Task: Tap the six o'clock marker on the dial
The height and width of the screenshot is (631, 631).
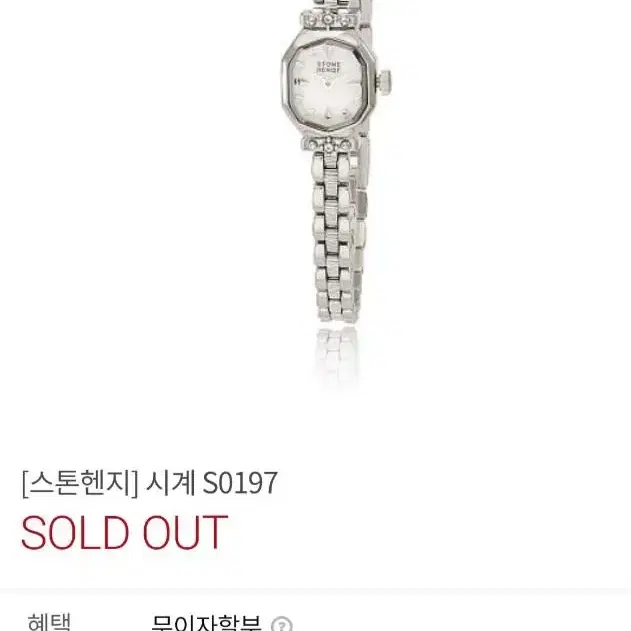Action: tap(328, 115)
